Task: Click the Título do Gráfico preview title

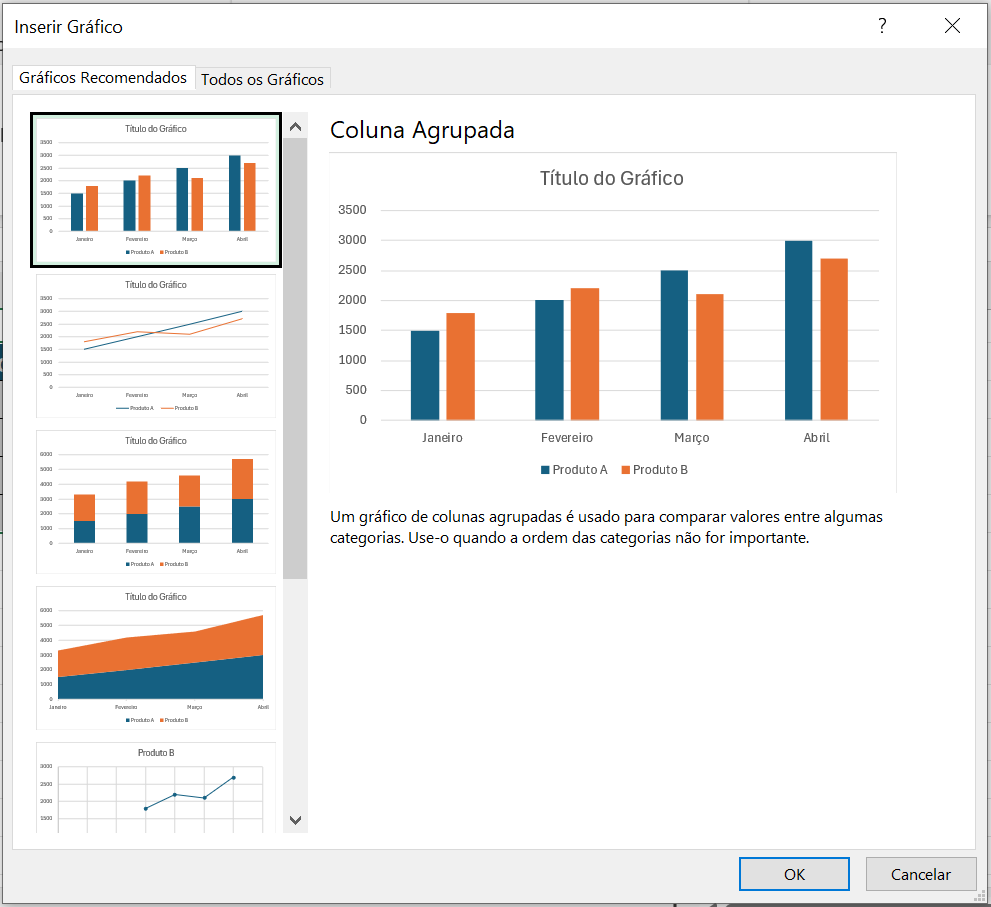Action: 612,178
